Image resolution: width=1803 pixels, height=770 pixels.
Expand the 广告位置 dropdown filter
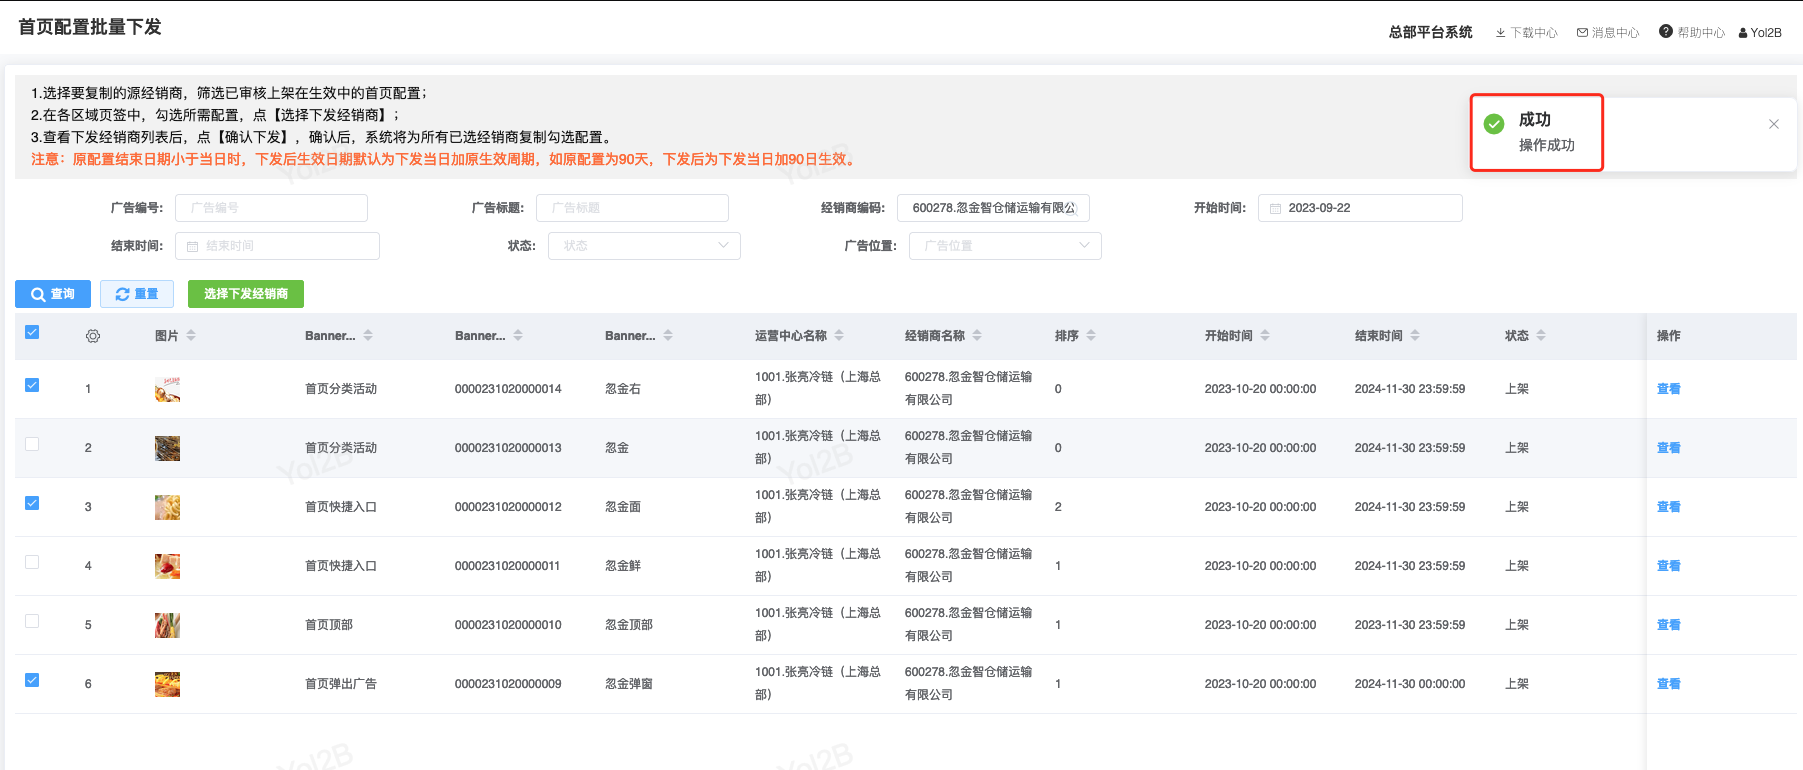1005,246
